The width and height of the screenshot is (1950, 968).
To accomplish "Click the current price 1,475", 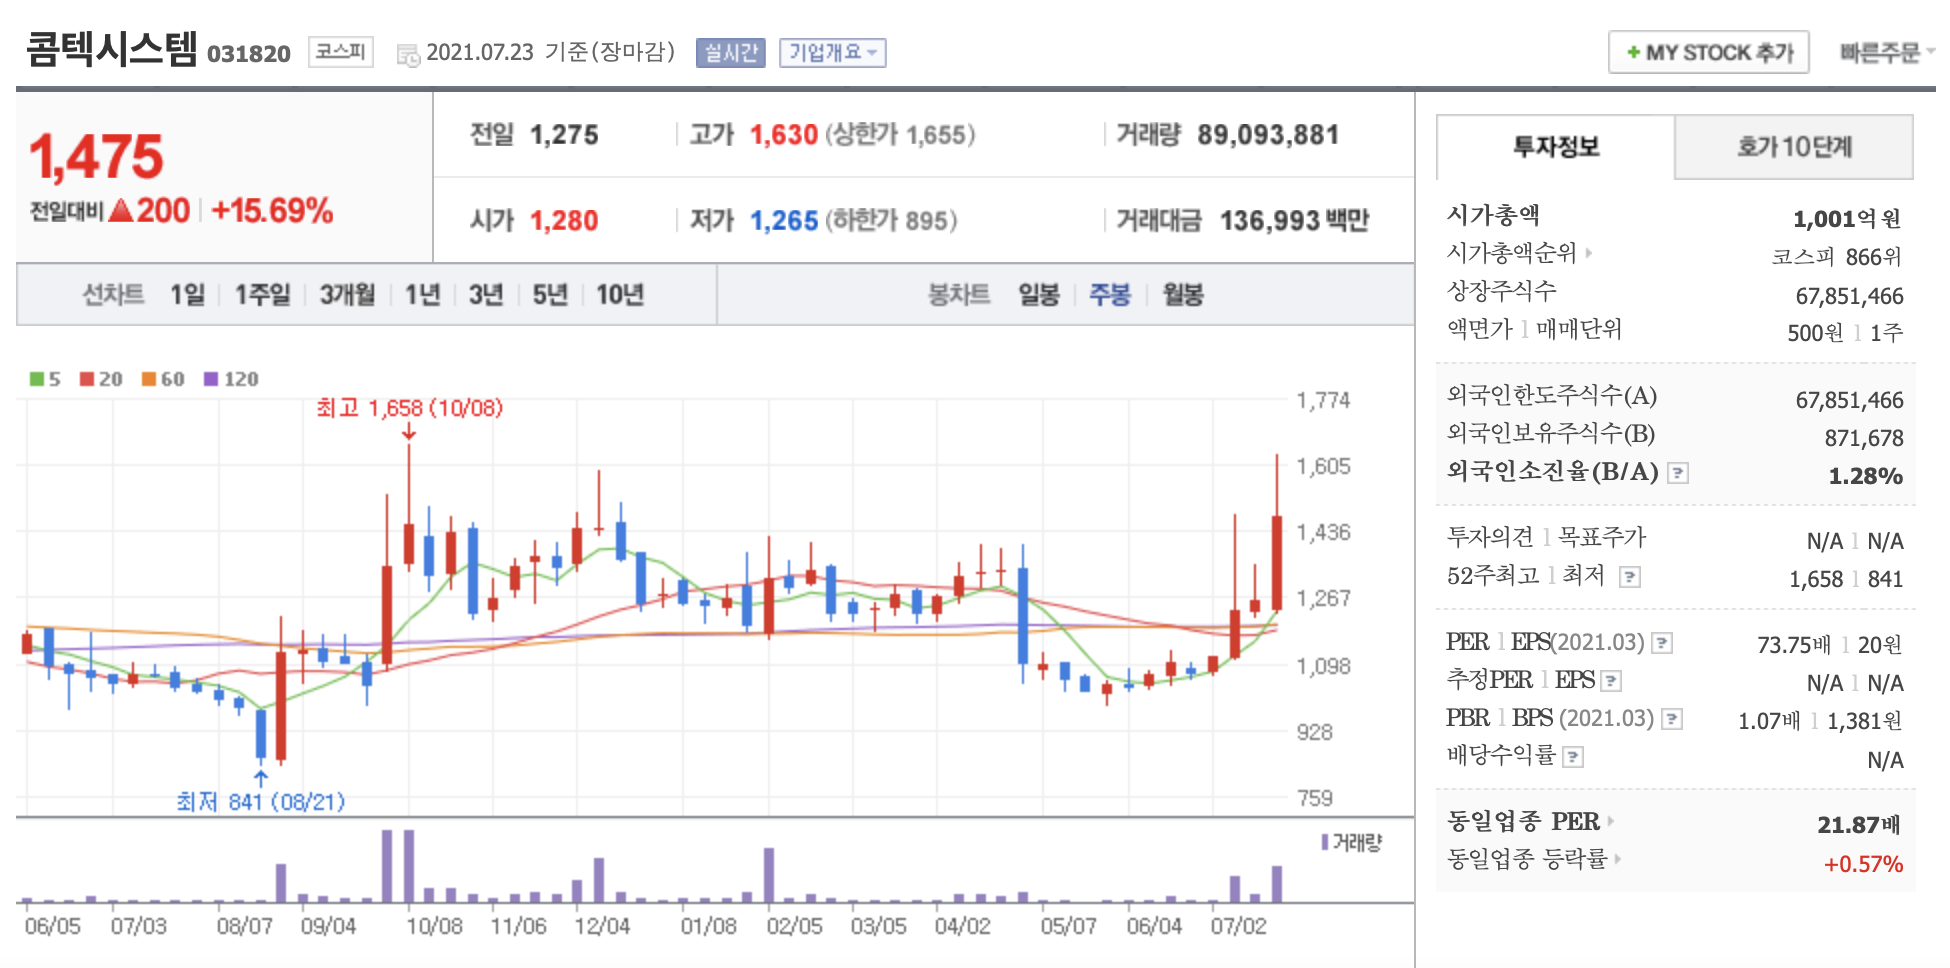I will point(96,157).
